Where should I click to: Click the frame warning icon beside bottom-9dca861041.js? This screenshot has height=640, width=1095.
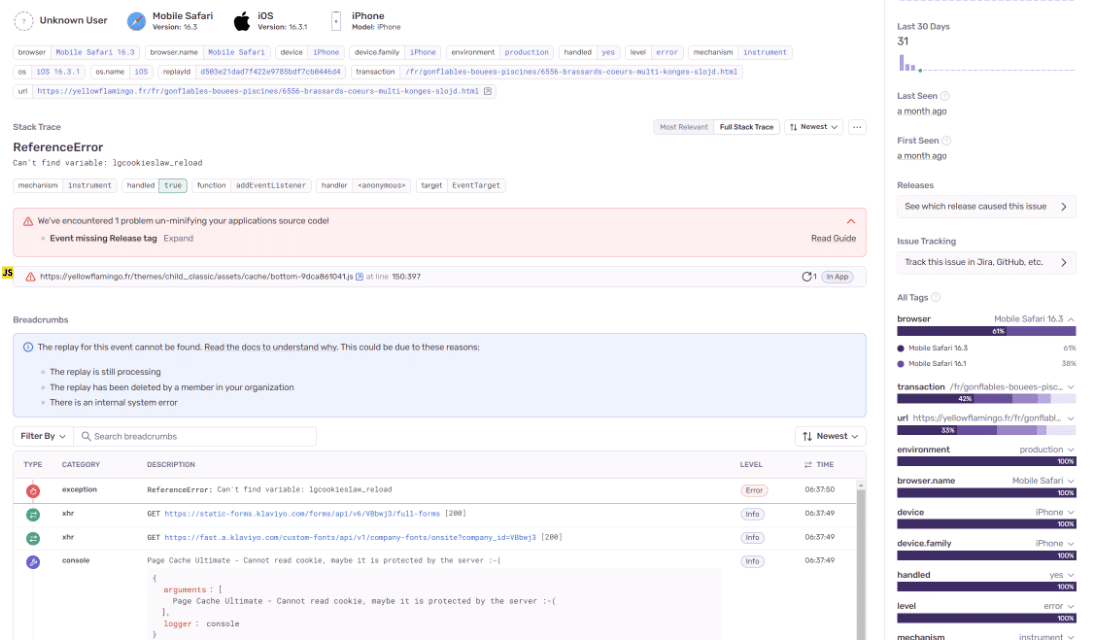(x=31, y=277)
